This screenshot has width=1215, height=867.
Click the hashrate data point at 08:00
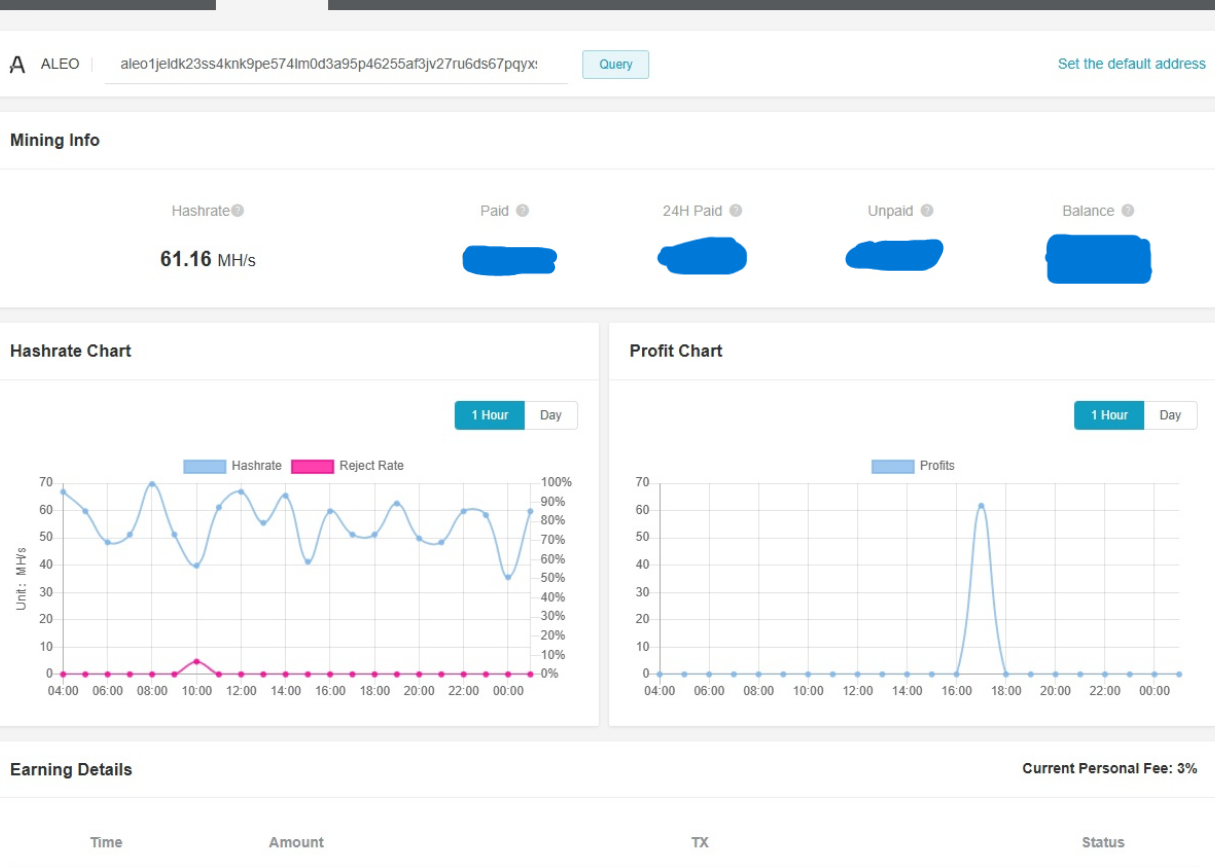pyautogui.click(x=152, y=484)
